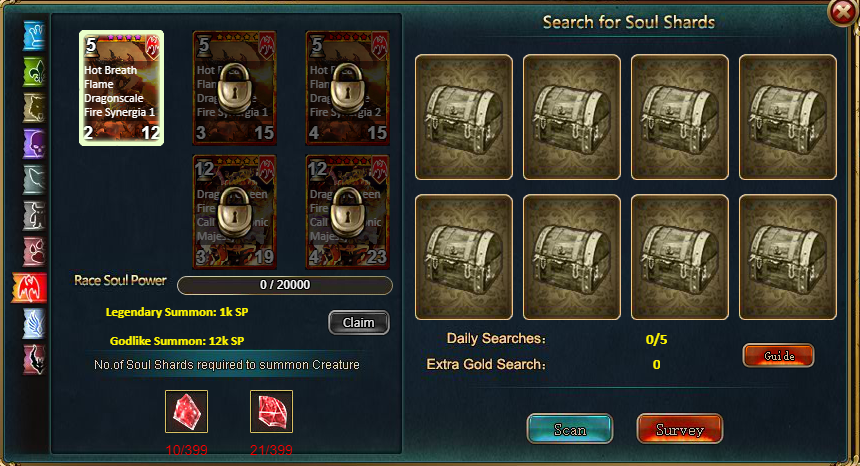Click the Survey button
Screen dimensions: 860x466
[680, 429]
